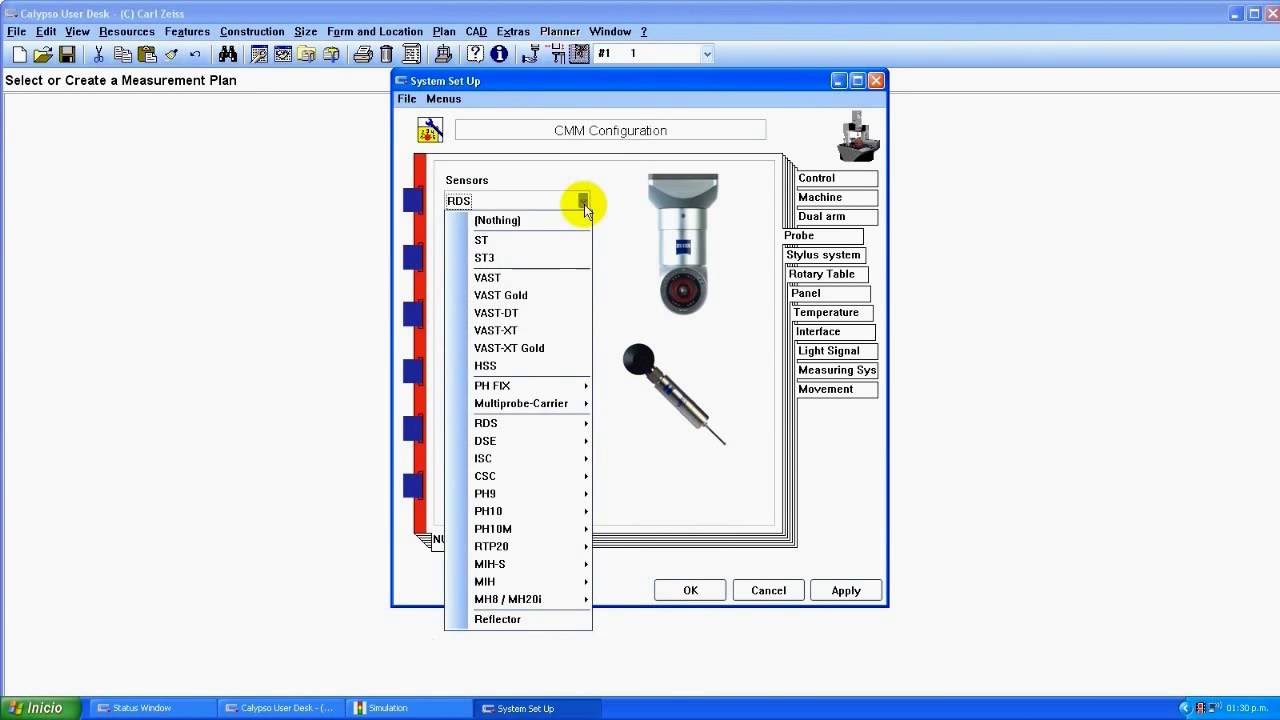Click the Cut scissors icon

[x=99, y=55]
